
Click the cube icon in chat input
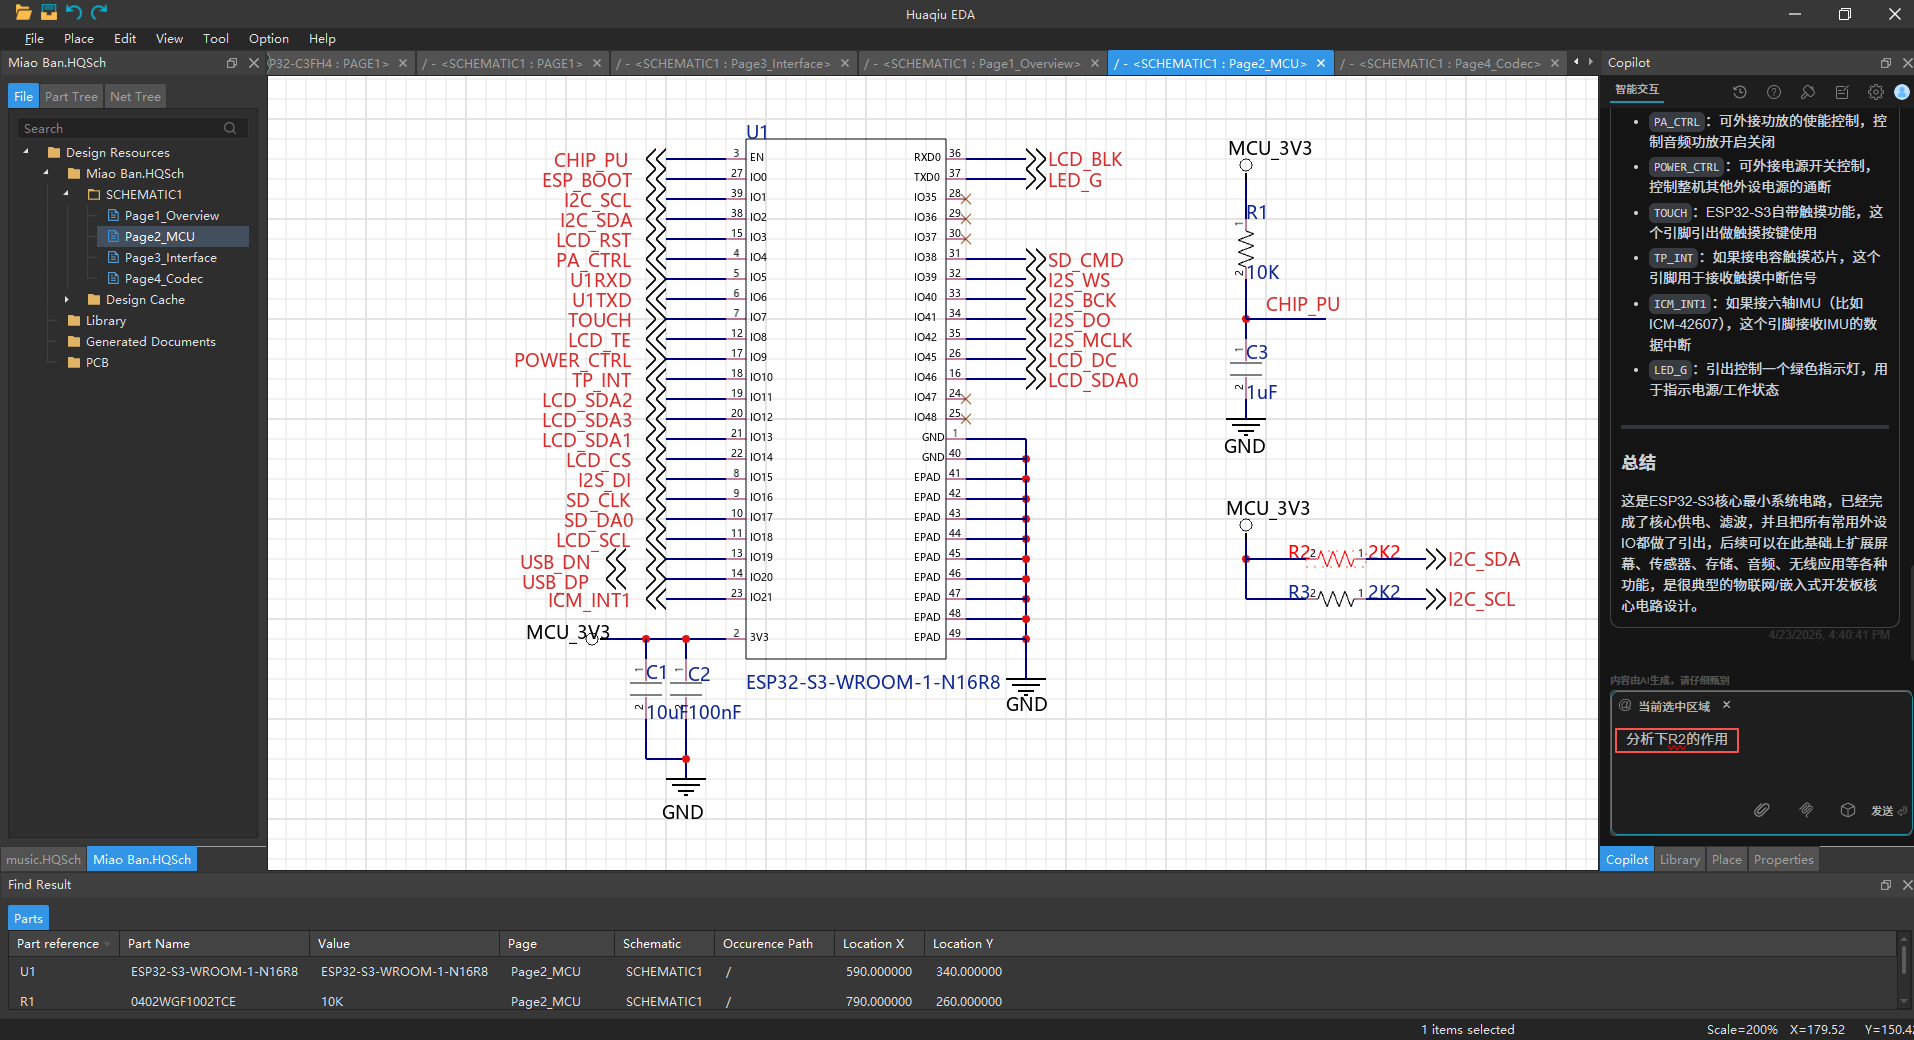[1848, 810]
